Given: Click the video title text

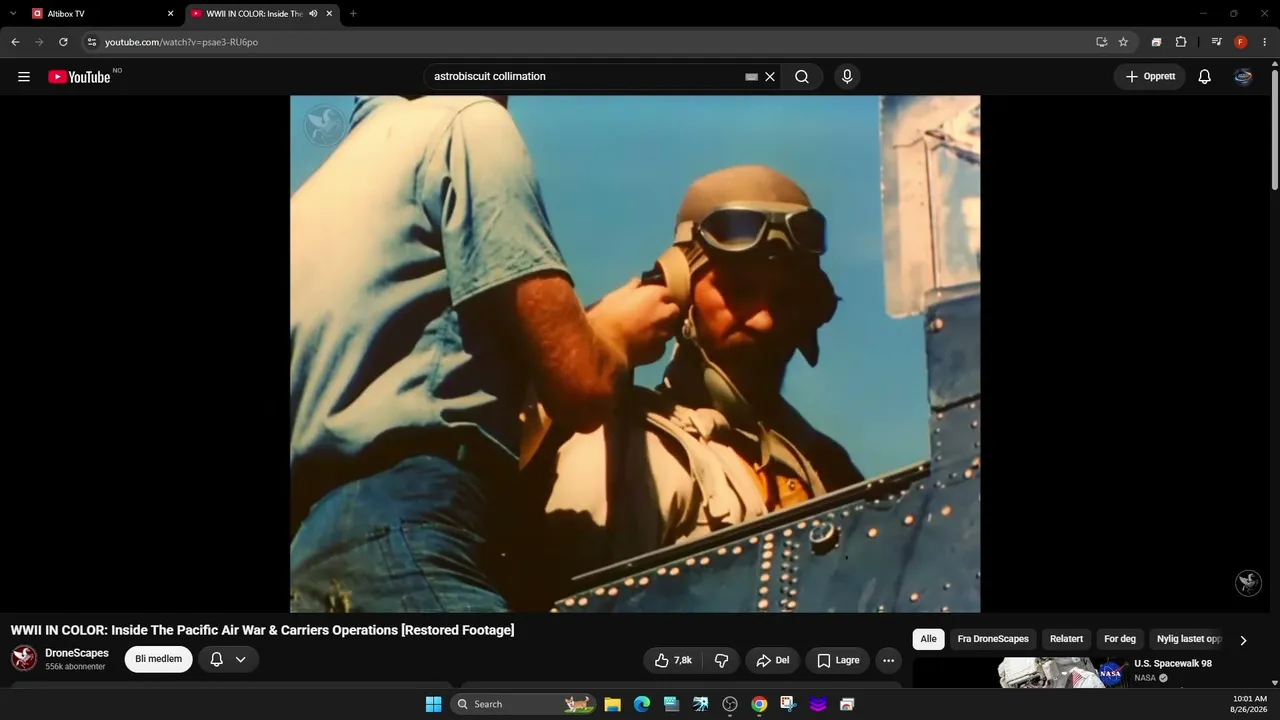Looking at the screenshot, I should pyautogui.click(x=262, y=630).
